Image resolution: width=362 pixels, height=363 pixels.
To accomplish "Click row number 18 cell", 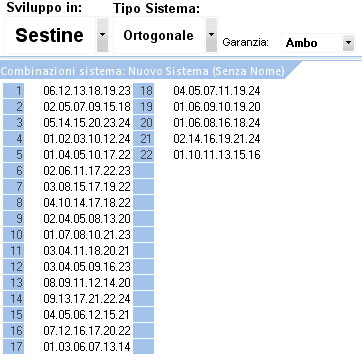I will point(144,91).
